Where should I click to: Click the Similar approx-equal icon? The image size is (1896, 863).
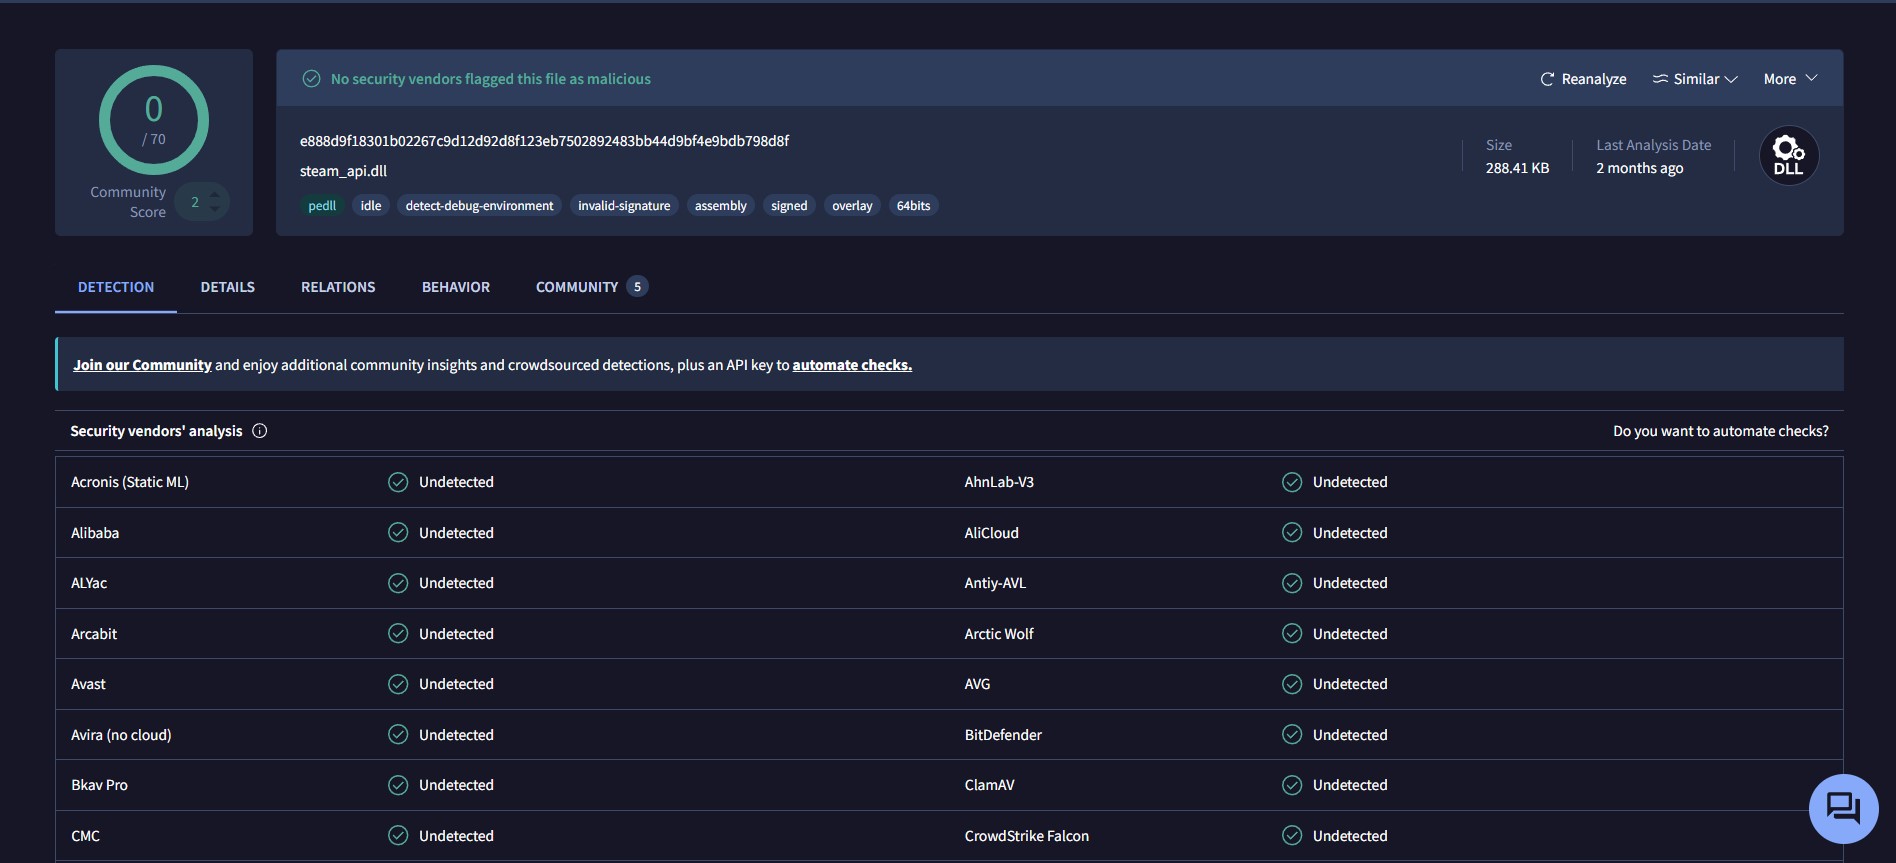point(1660,79)
